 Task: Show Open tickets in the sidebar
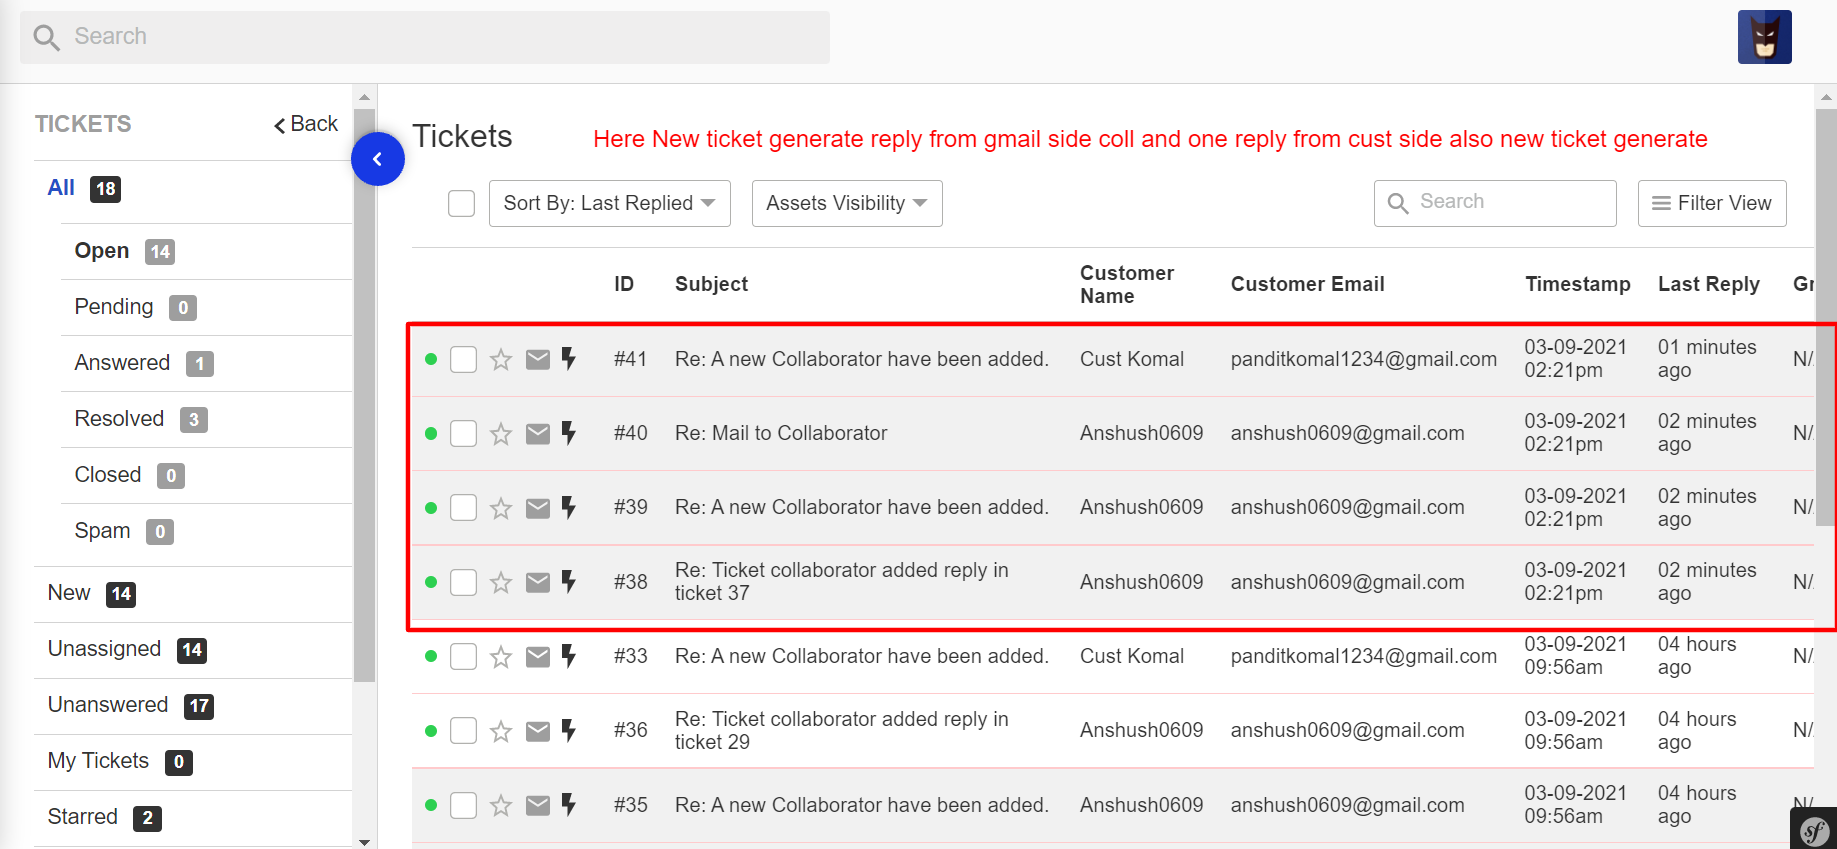coord(102,251)
